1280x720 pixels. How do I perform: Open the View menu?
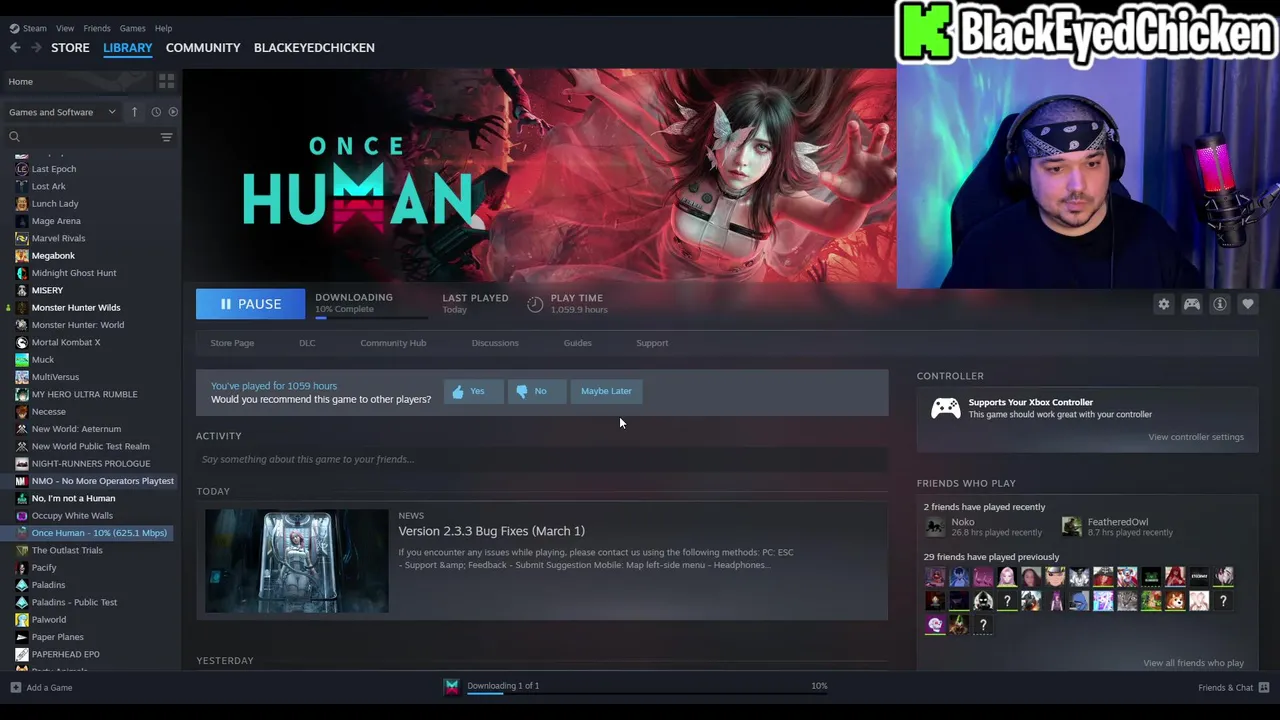(x=65, y=28)
